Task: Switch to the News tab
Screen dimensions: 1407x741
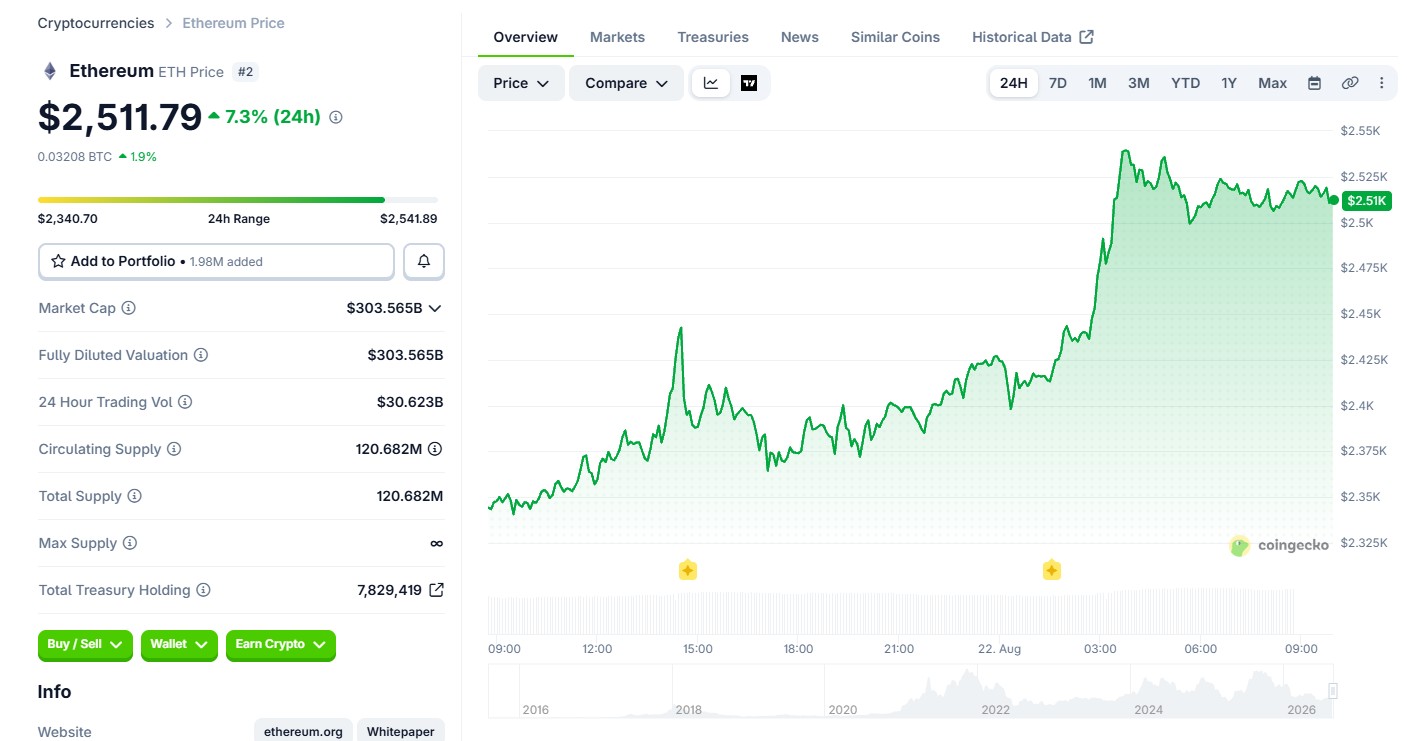Action: pyautogui.click(x=800, y=37)
